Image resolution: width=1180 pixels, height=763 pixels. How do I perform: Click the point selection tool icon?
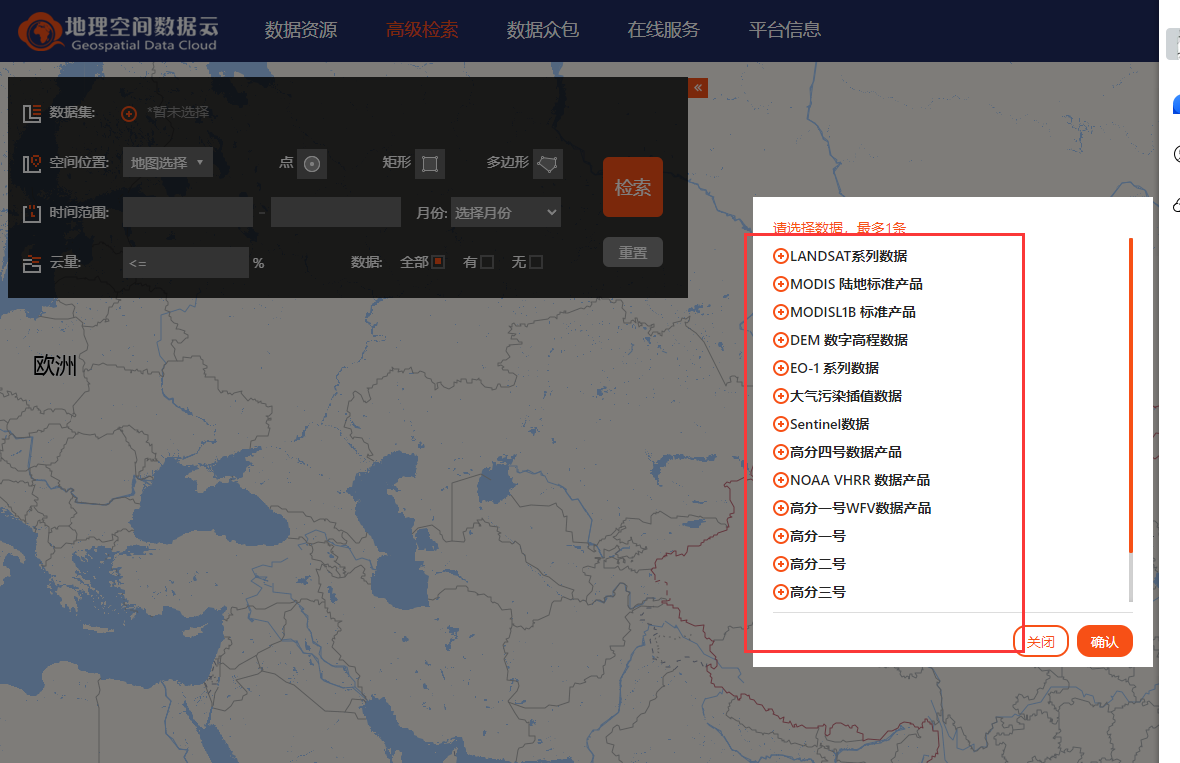coord(312,164)
